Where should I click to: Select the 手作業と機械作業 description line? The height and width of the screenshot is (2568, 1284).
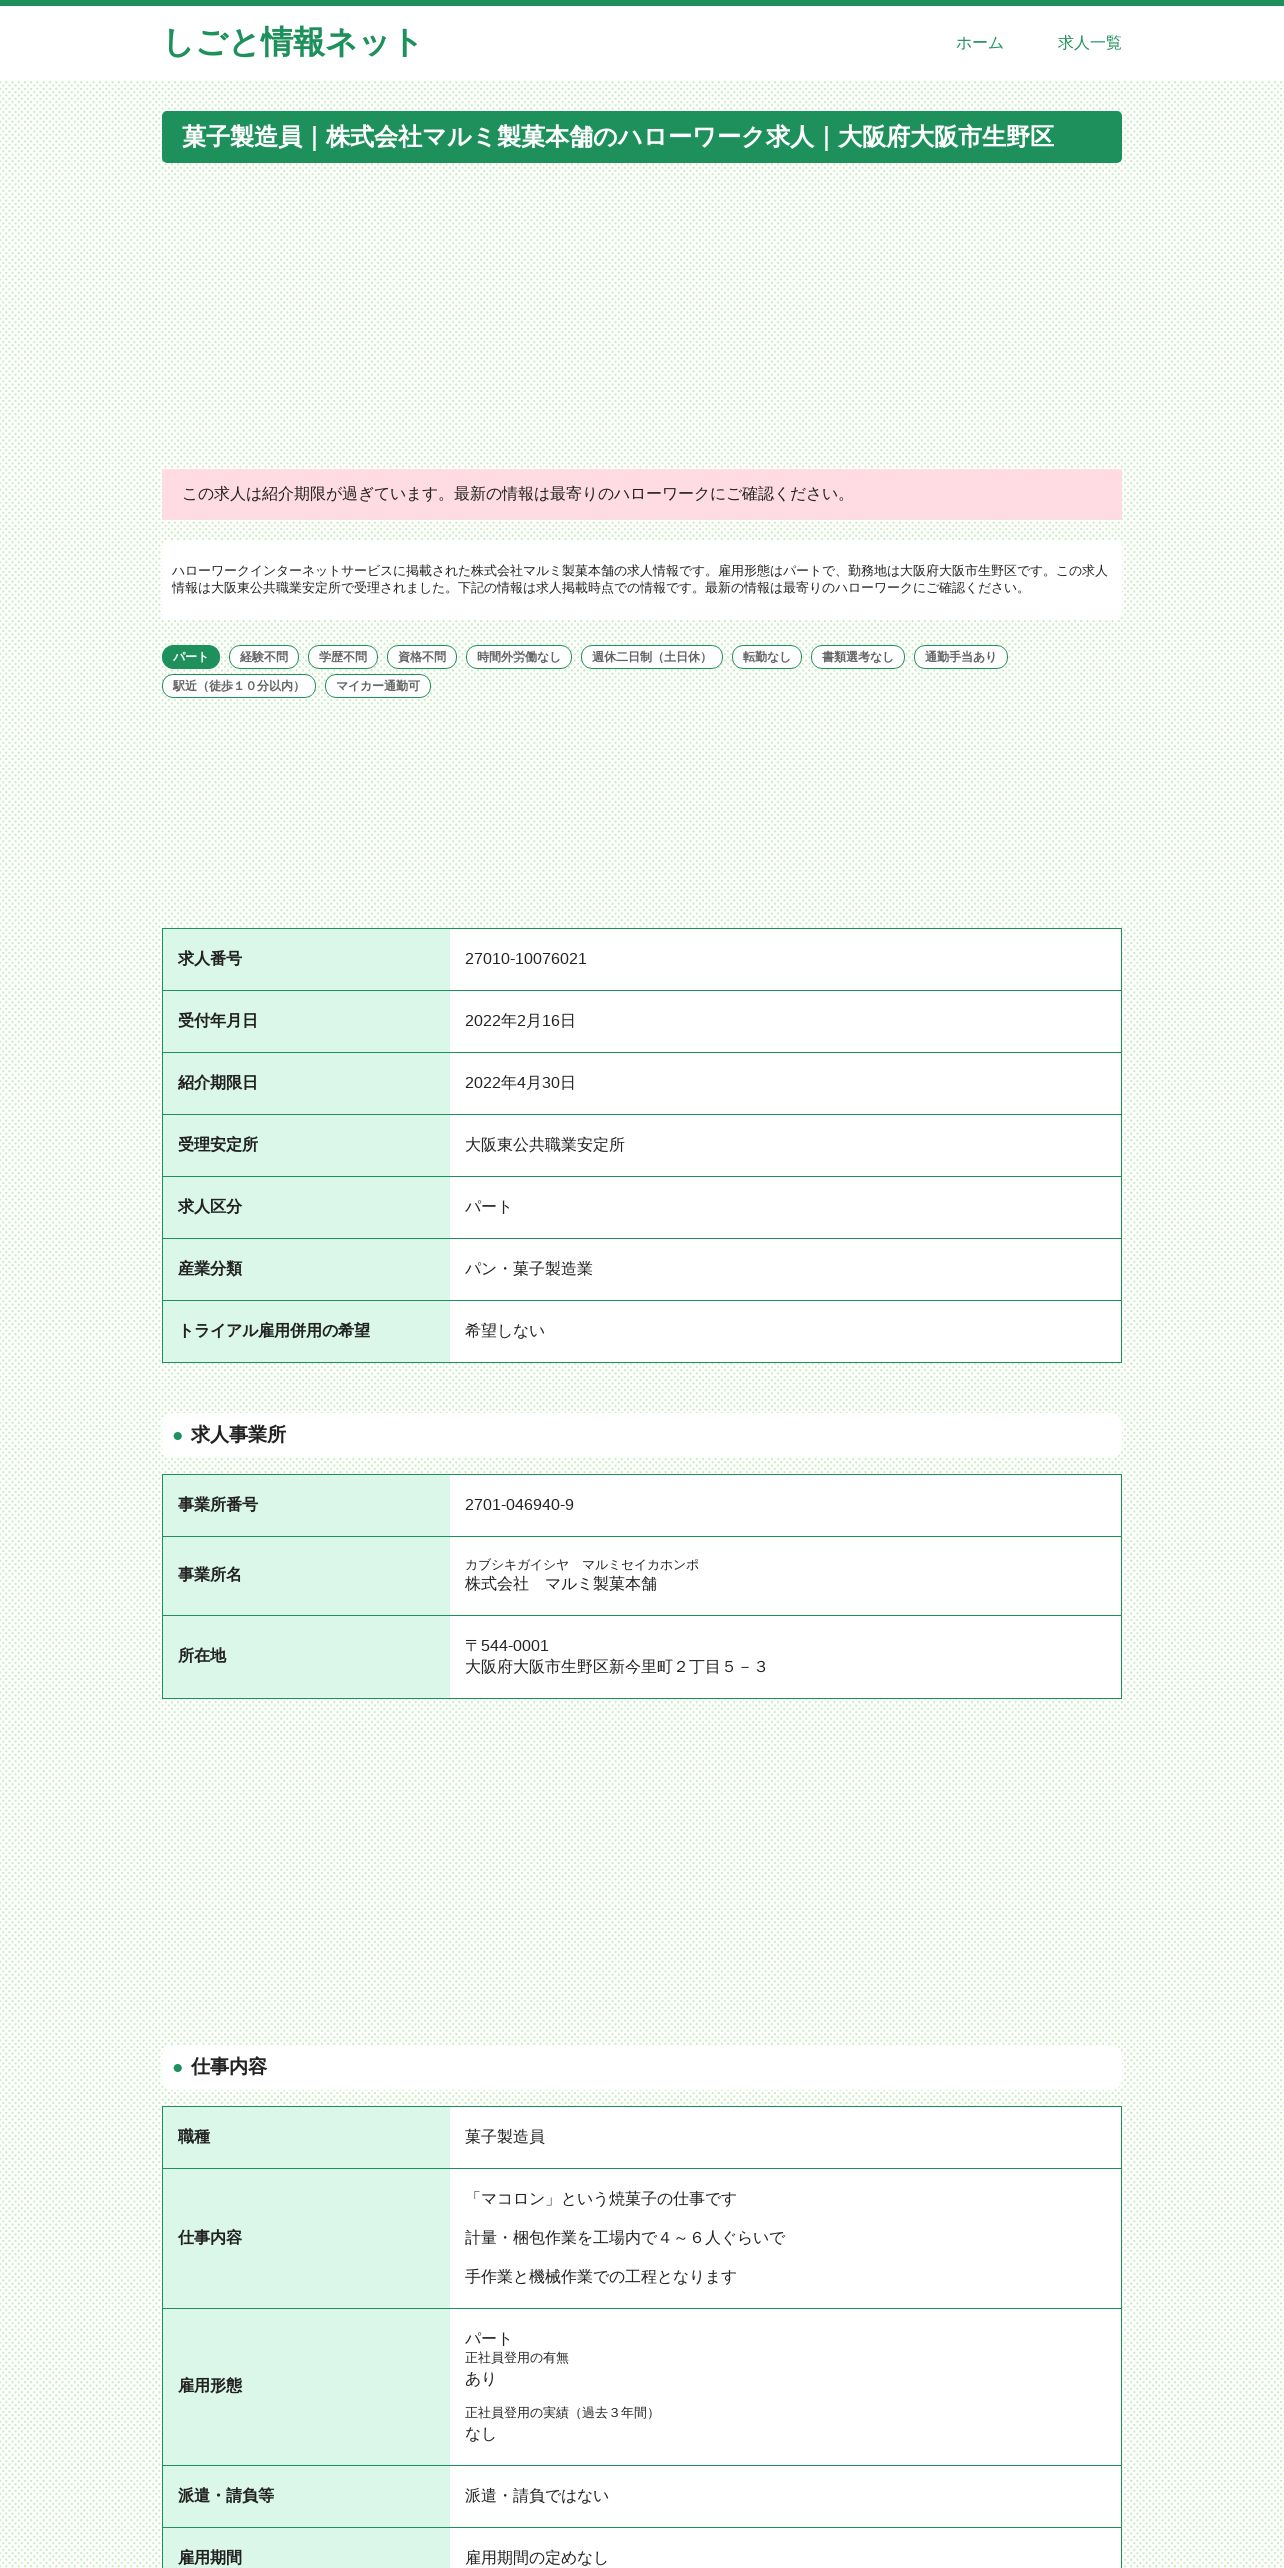pos(601,2277)
